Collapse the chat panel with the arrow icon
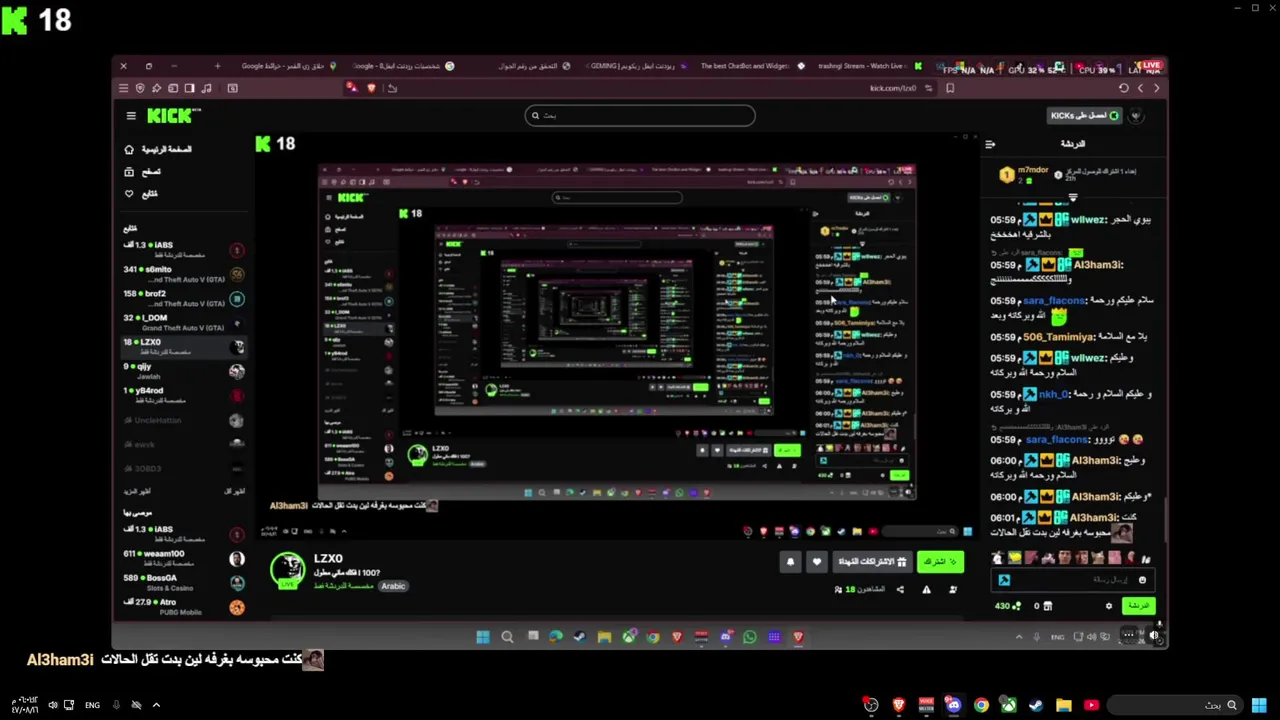 point(990,144)
